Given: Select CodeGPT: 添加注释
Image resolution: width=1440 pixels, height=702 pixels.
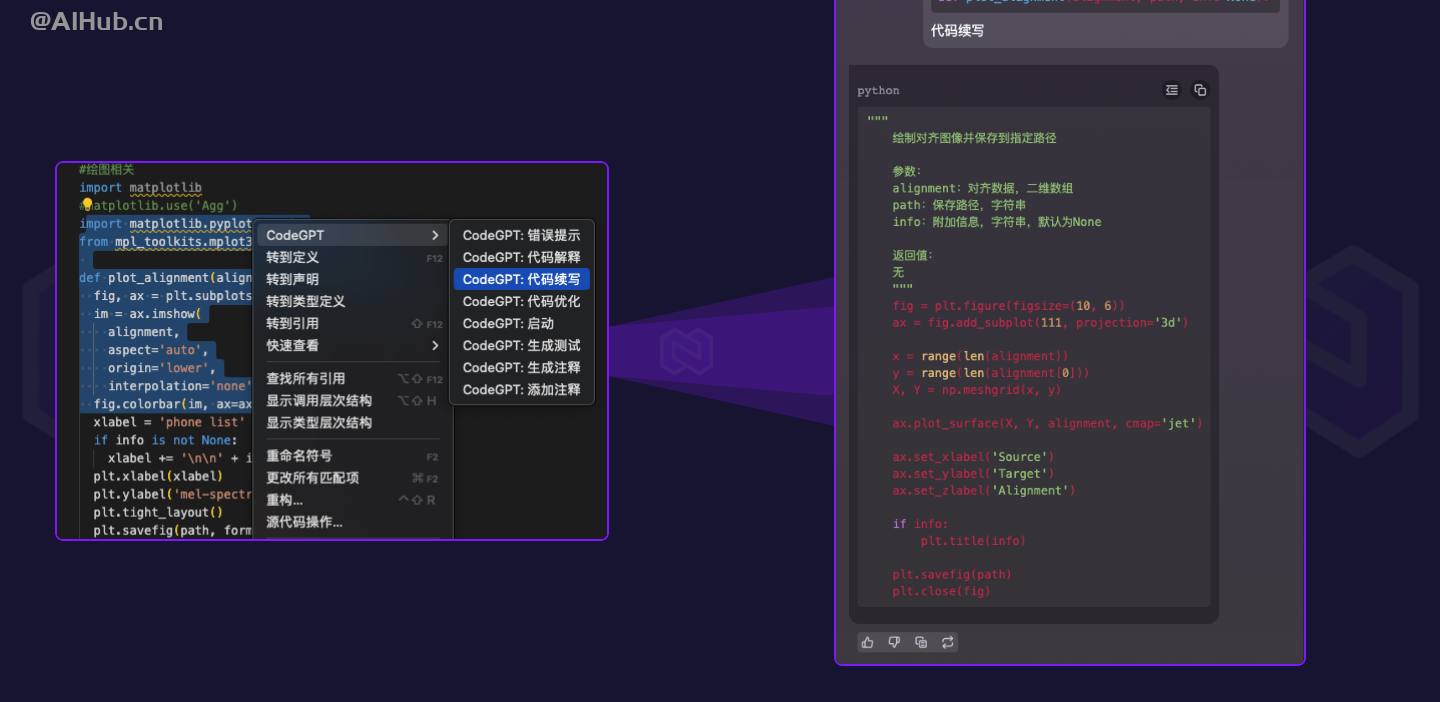Looking at the screenshot, I should (522, 389).
